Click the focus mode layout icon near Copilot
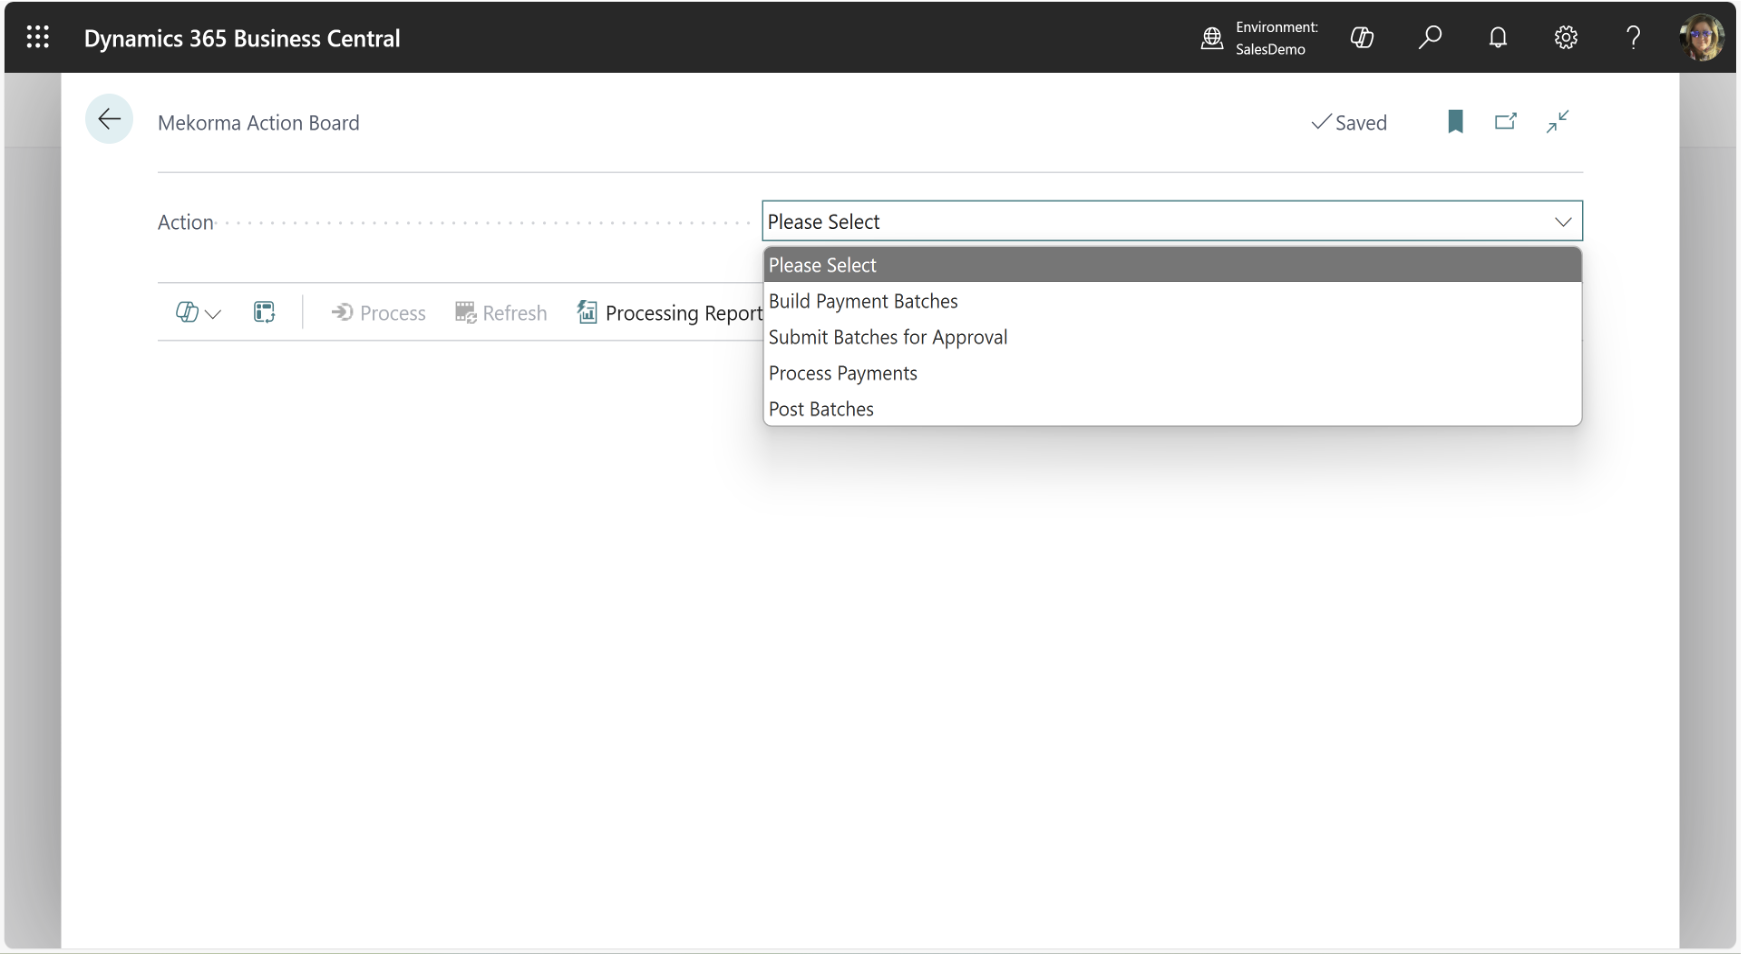Screen dimensions: 1752x954 pos(264,312)
